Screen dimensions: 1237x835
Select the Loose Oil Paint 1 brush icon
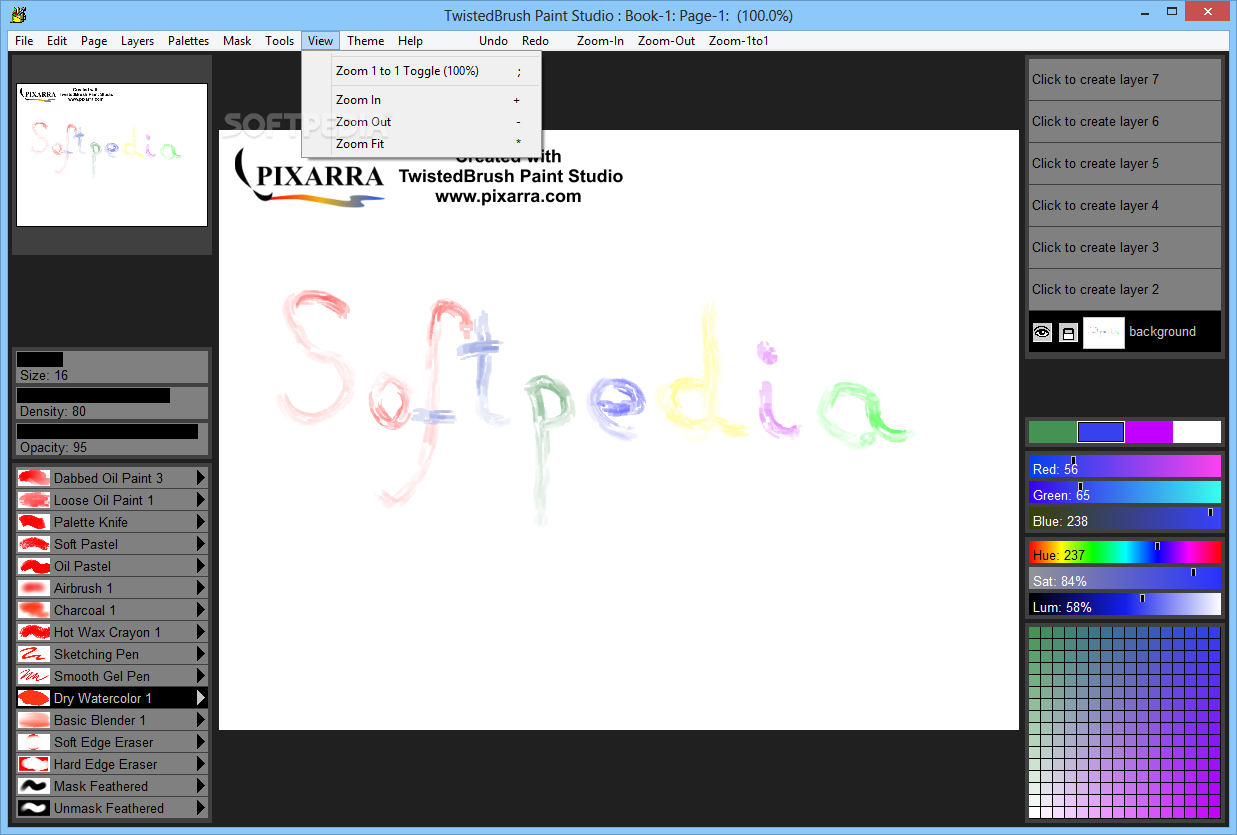(x=34, y=500)
